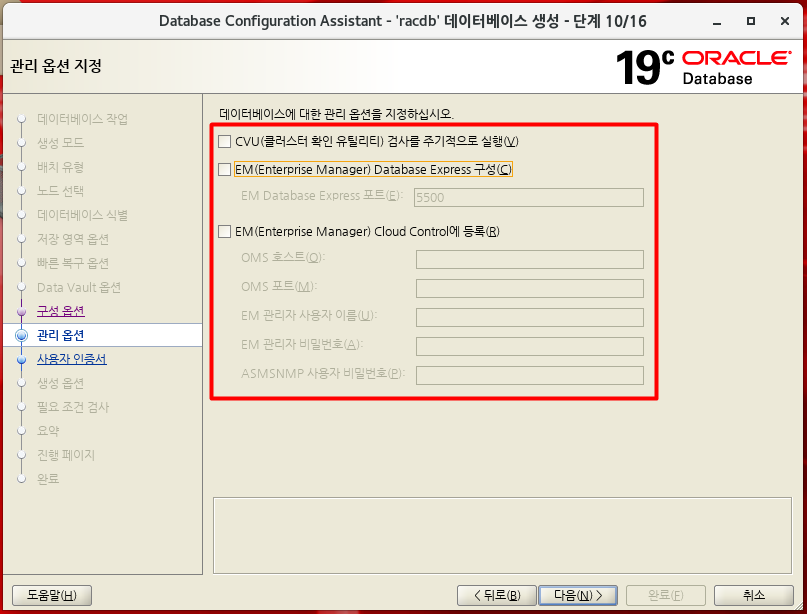Screen dimensions: 807x614
Task: Open help with 도움말 button
Action: 51,595
